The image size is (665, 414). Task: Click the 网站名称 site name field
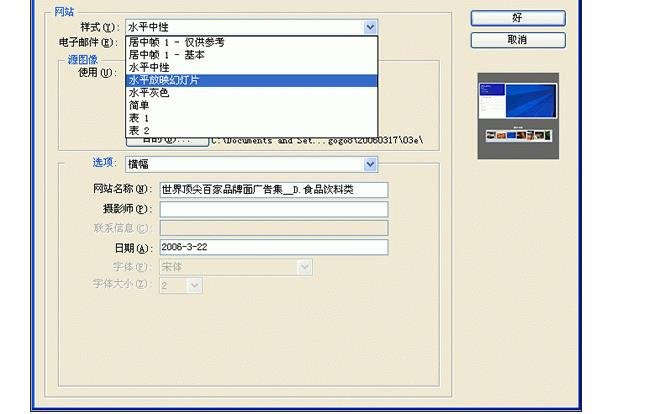pyautogui.click(x=273, y=190)
